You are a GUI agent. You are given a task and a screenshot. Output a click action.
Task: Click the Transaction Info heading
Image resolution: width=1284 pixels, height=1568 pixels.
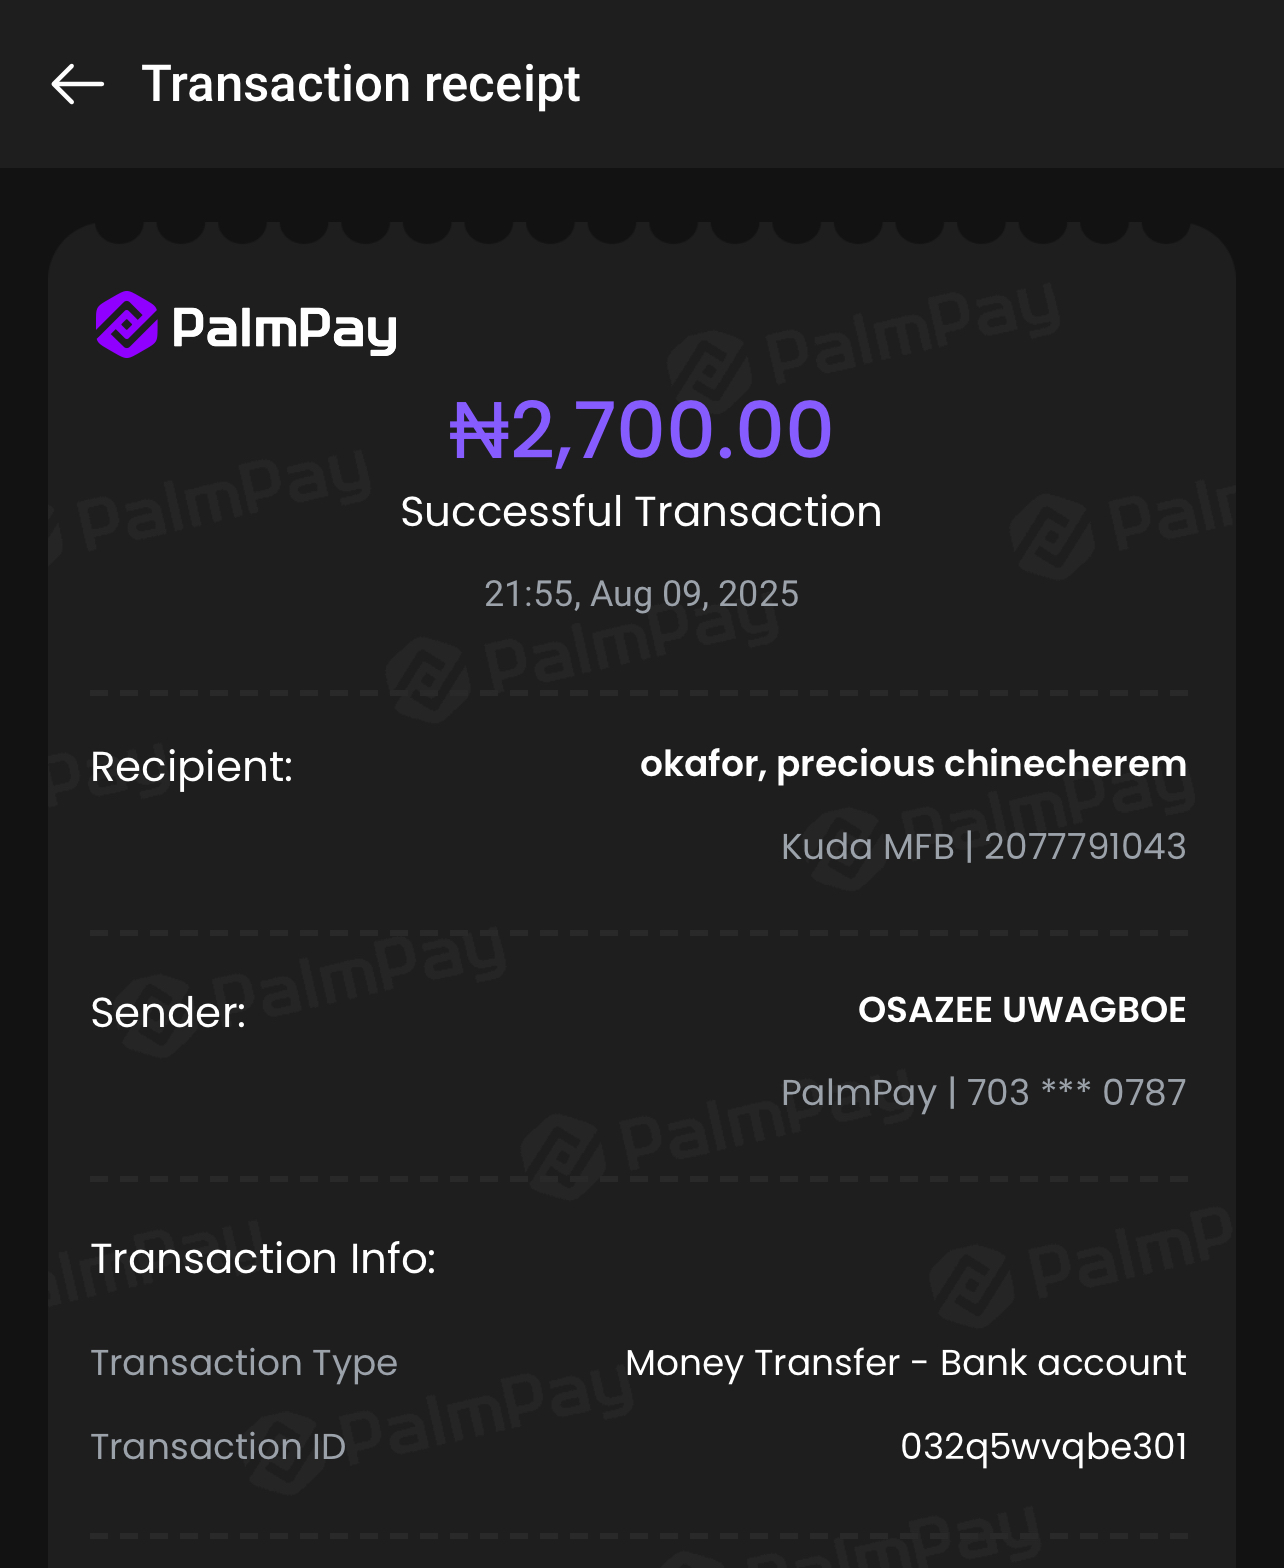click(263, 1259)
